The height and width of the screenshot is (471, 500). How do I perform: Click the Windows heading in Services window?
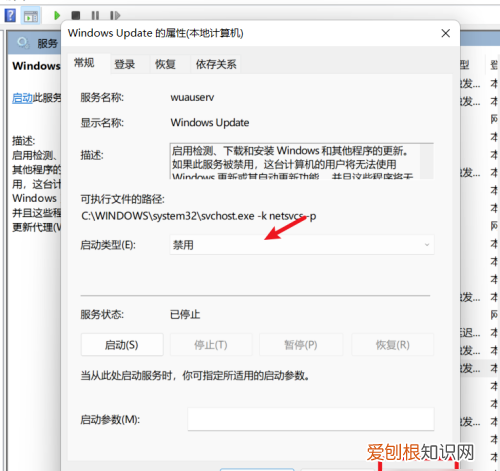(x=36, y=66)
